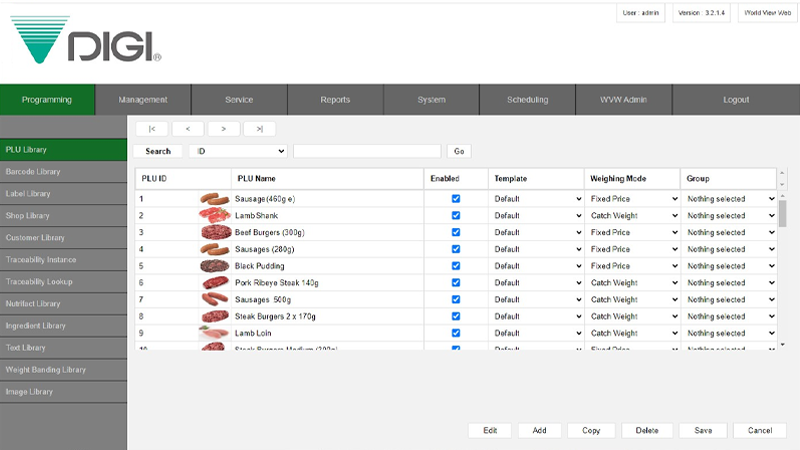This screenshot has height=450, width=800.
Task: Open the search field ID dropdown
Action: click(x=238, y=151)
